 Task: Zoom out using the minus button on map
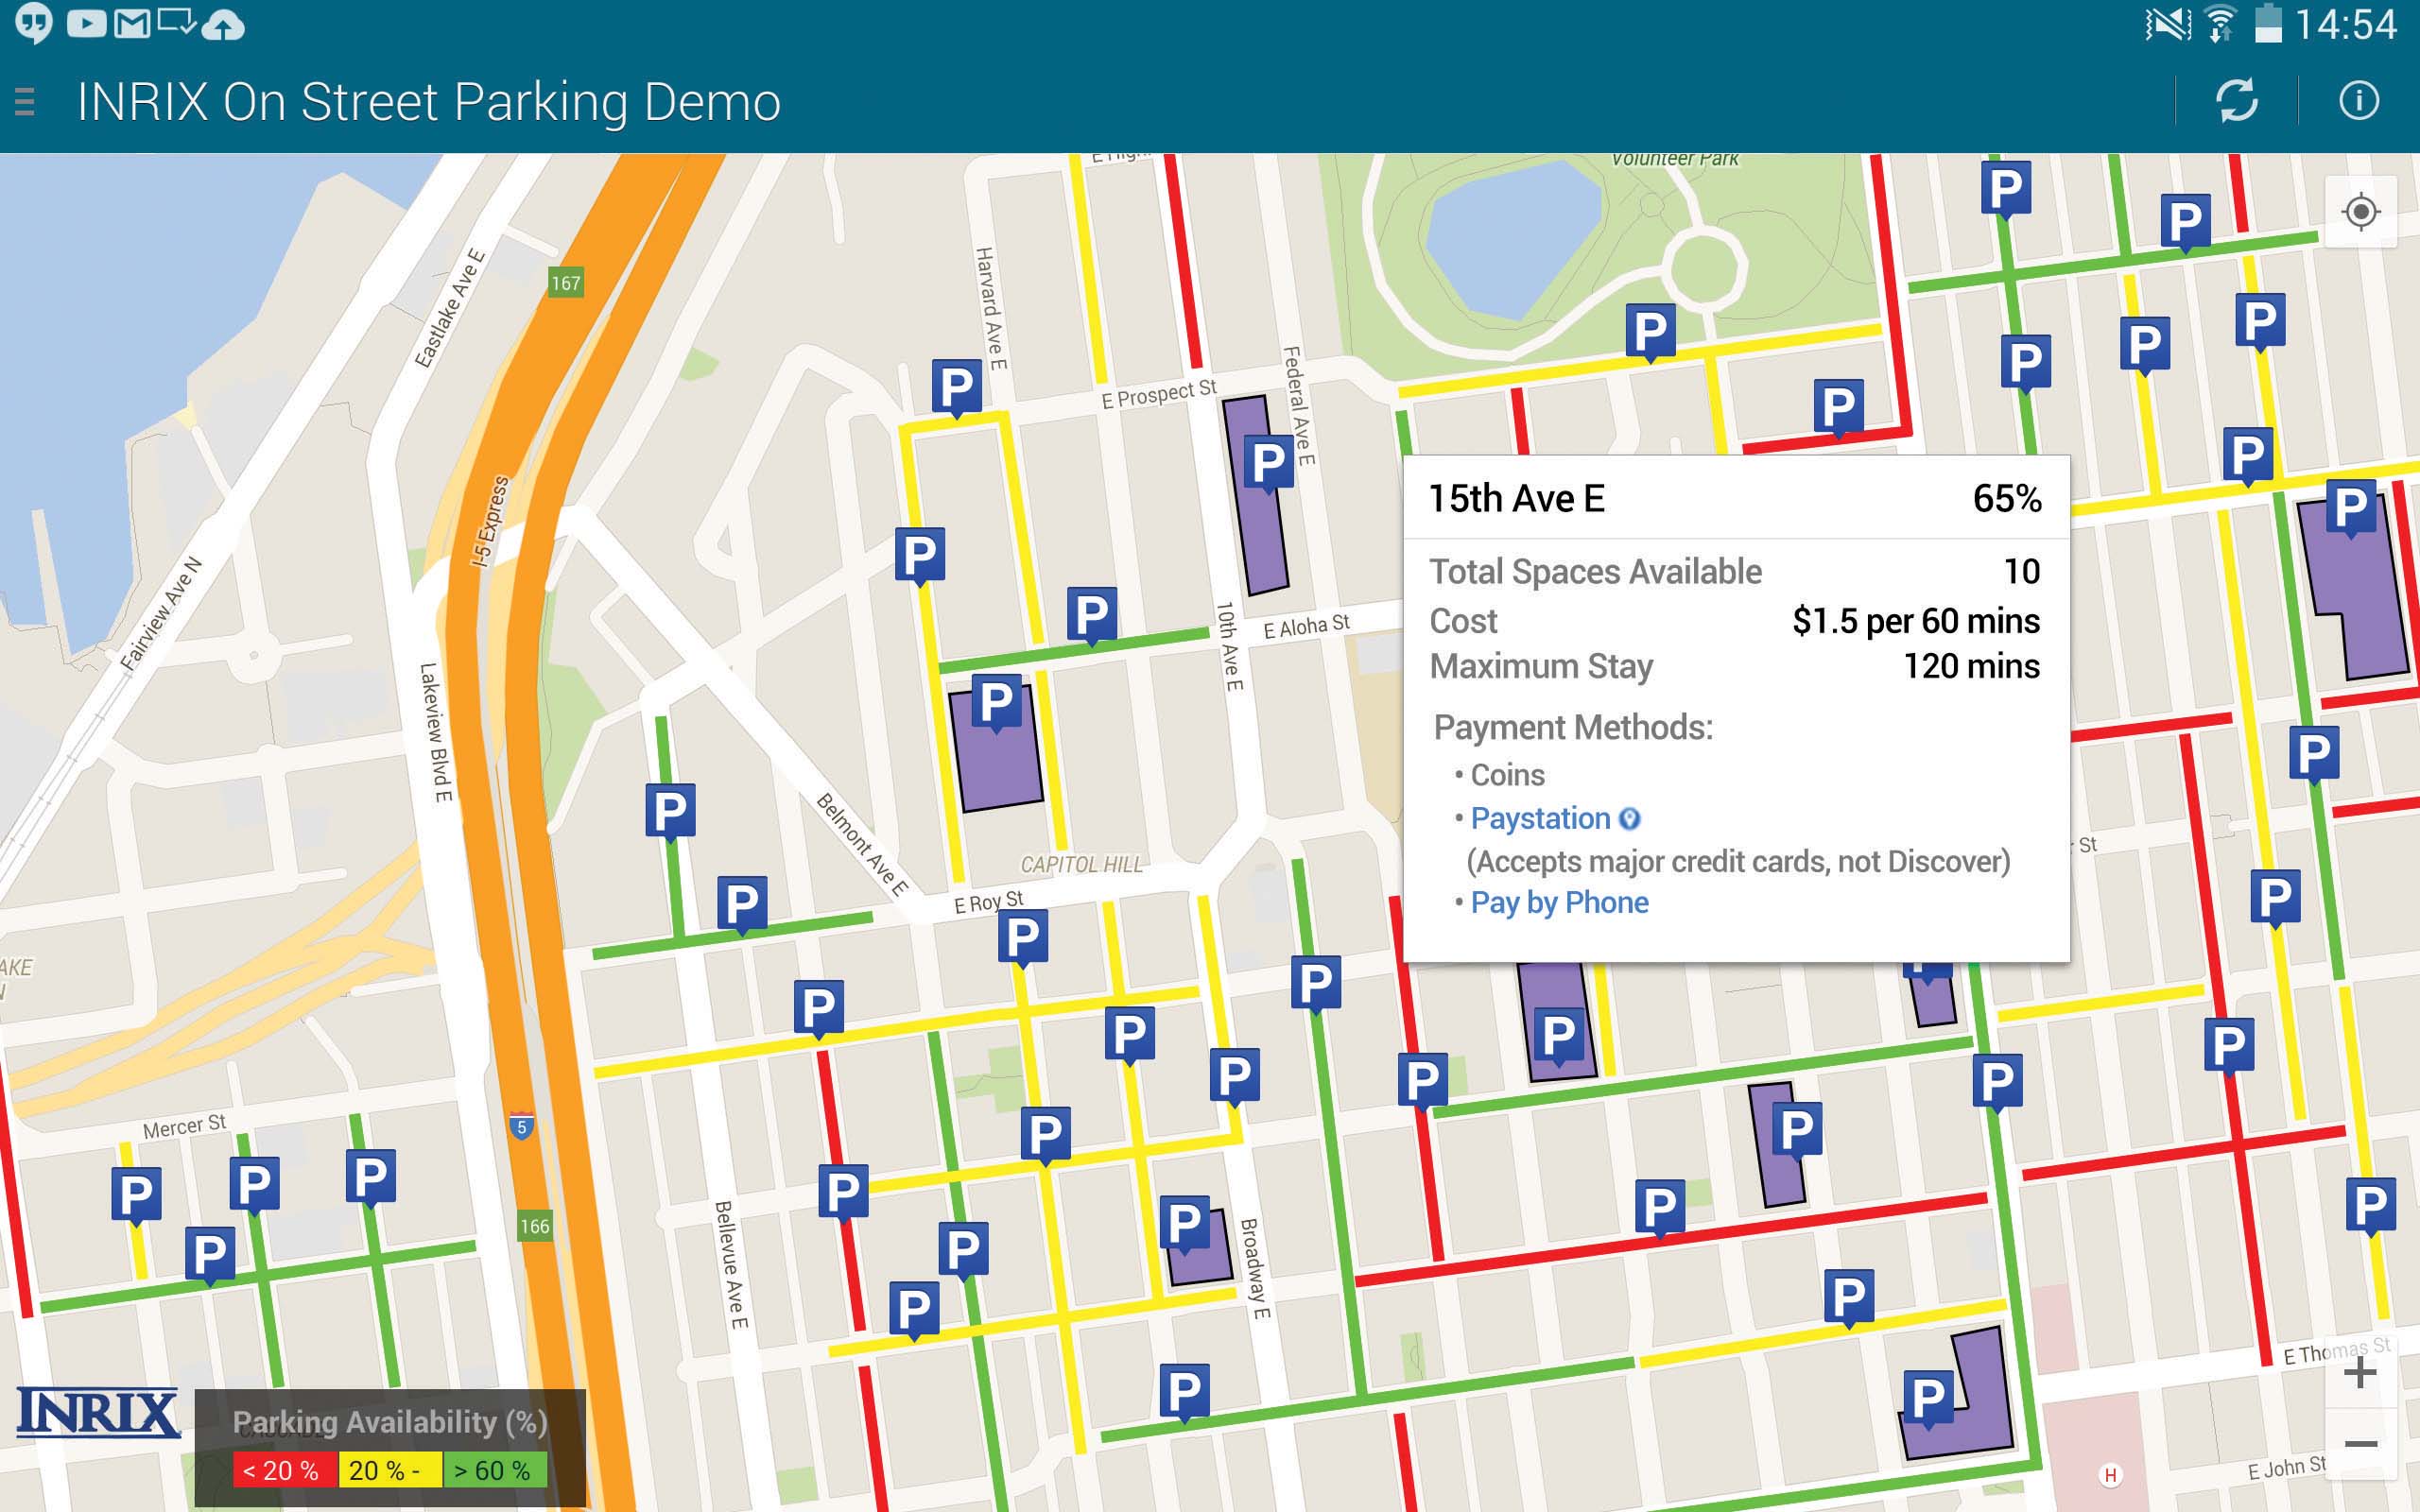click(x=2359, y=1450)
